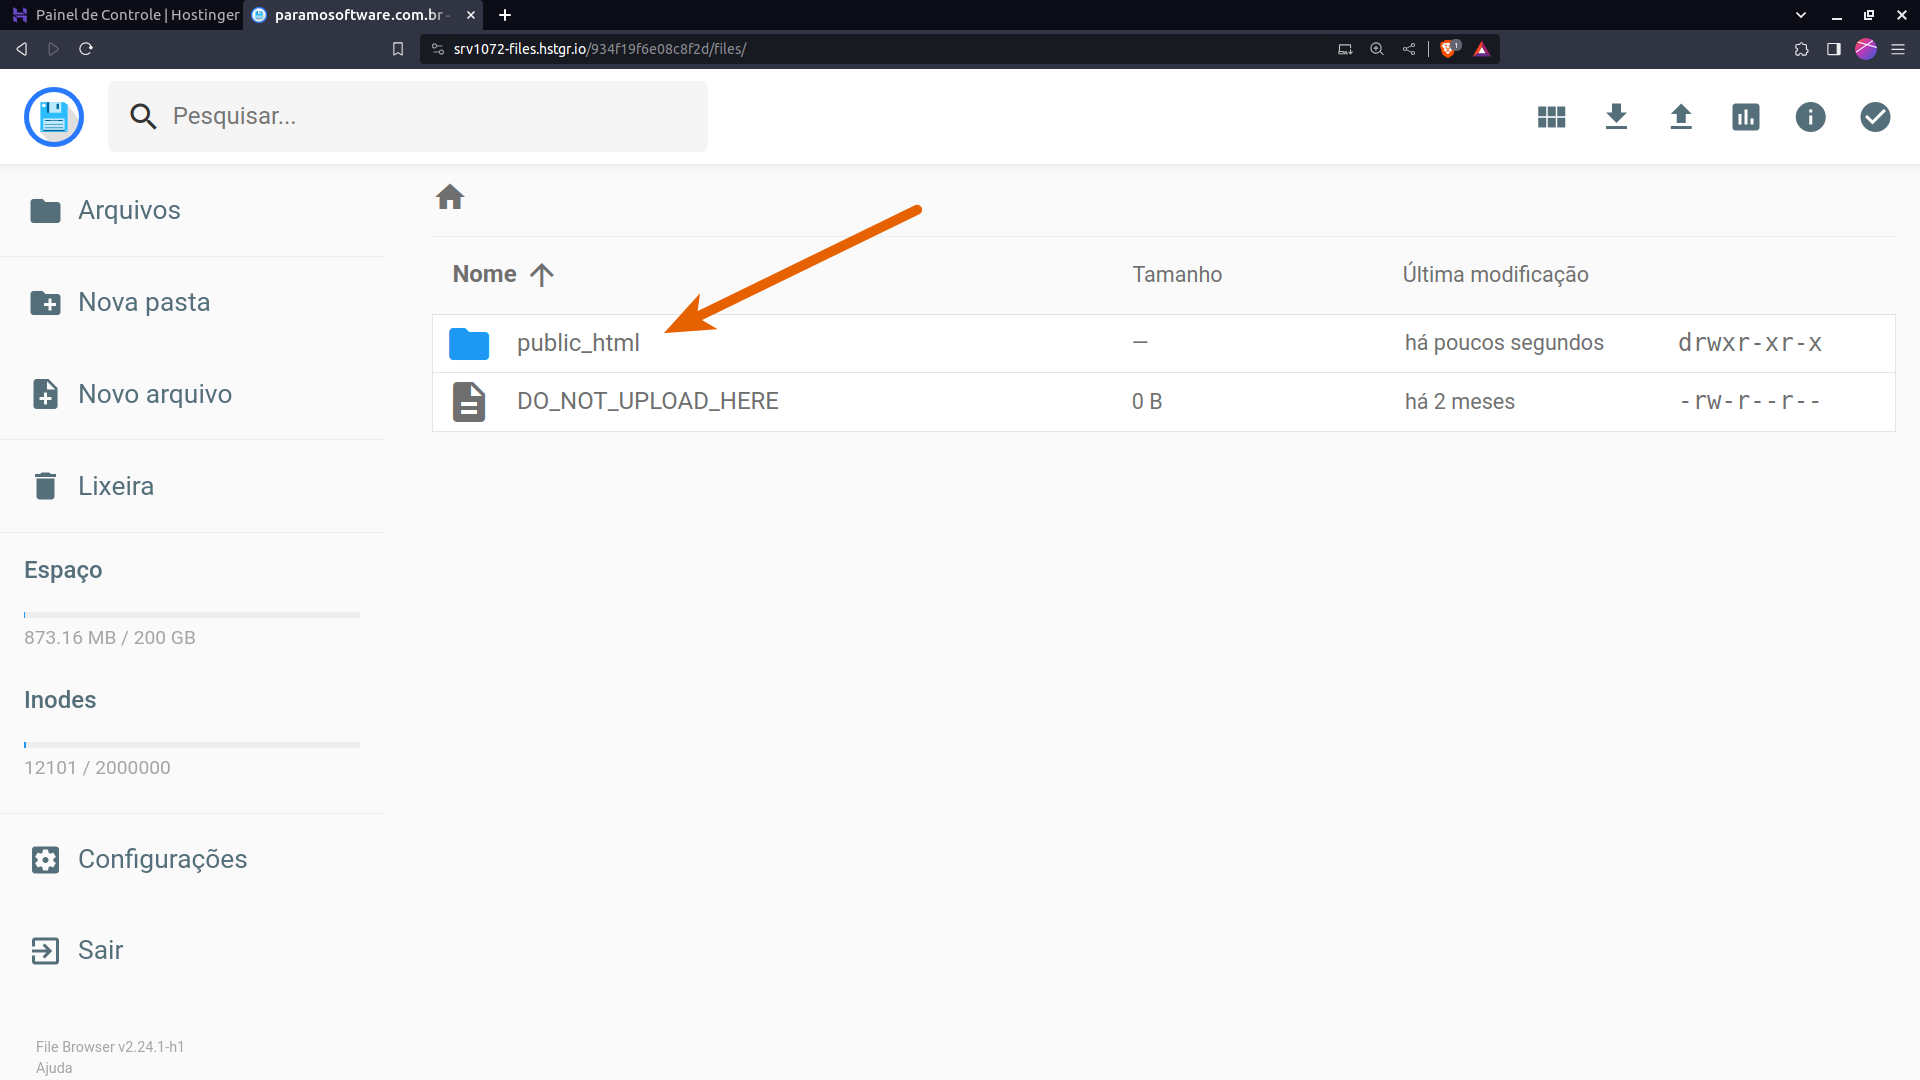Toggle the browser sidebar panel icon
The image size is (1920, 1080).
pyautogui.click(x=1834, y=49)
